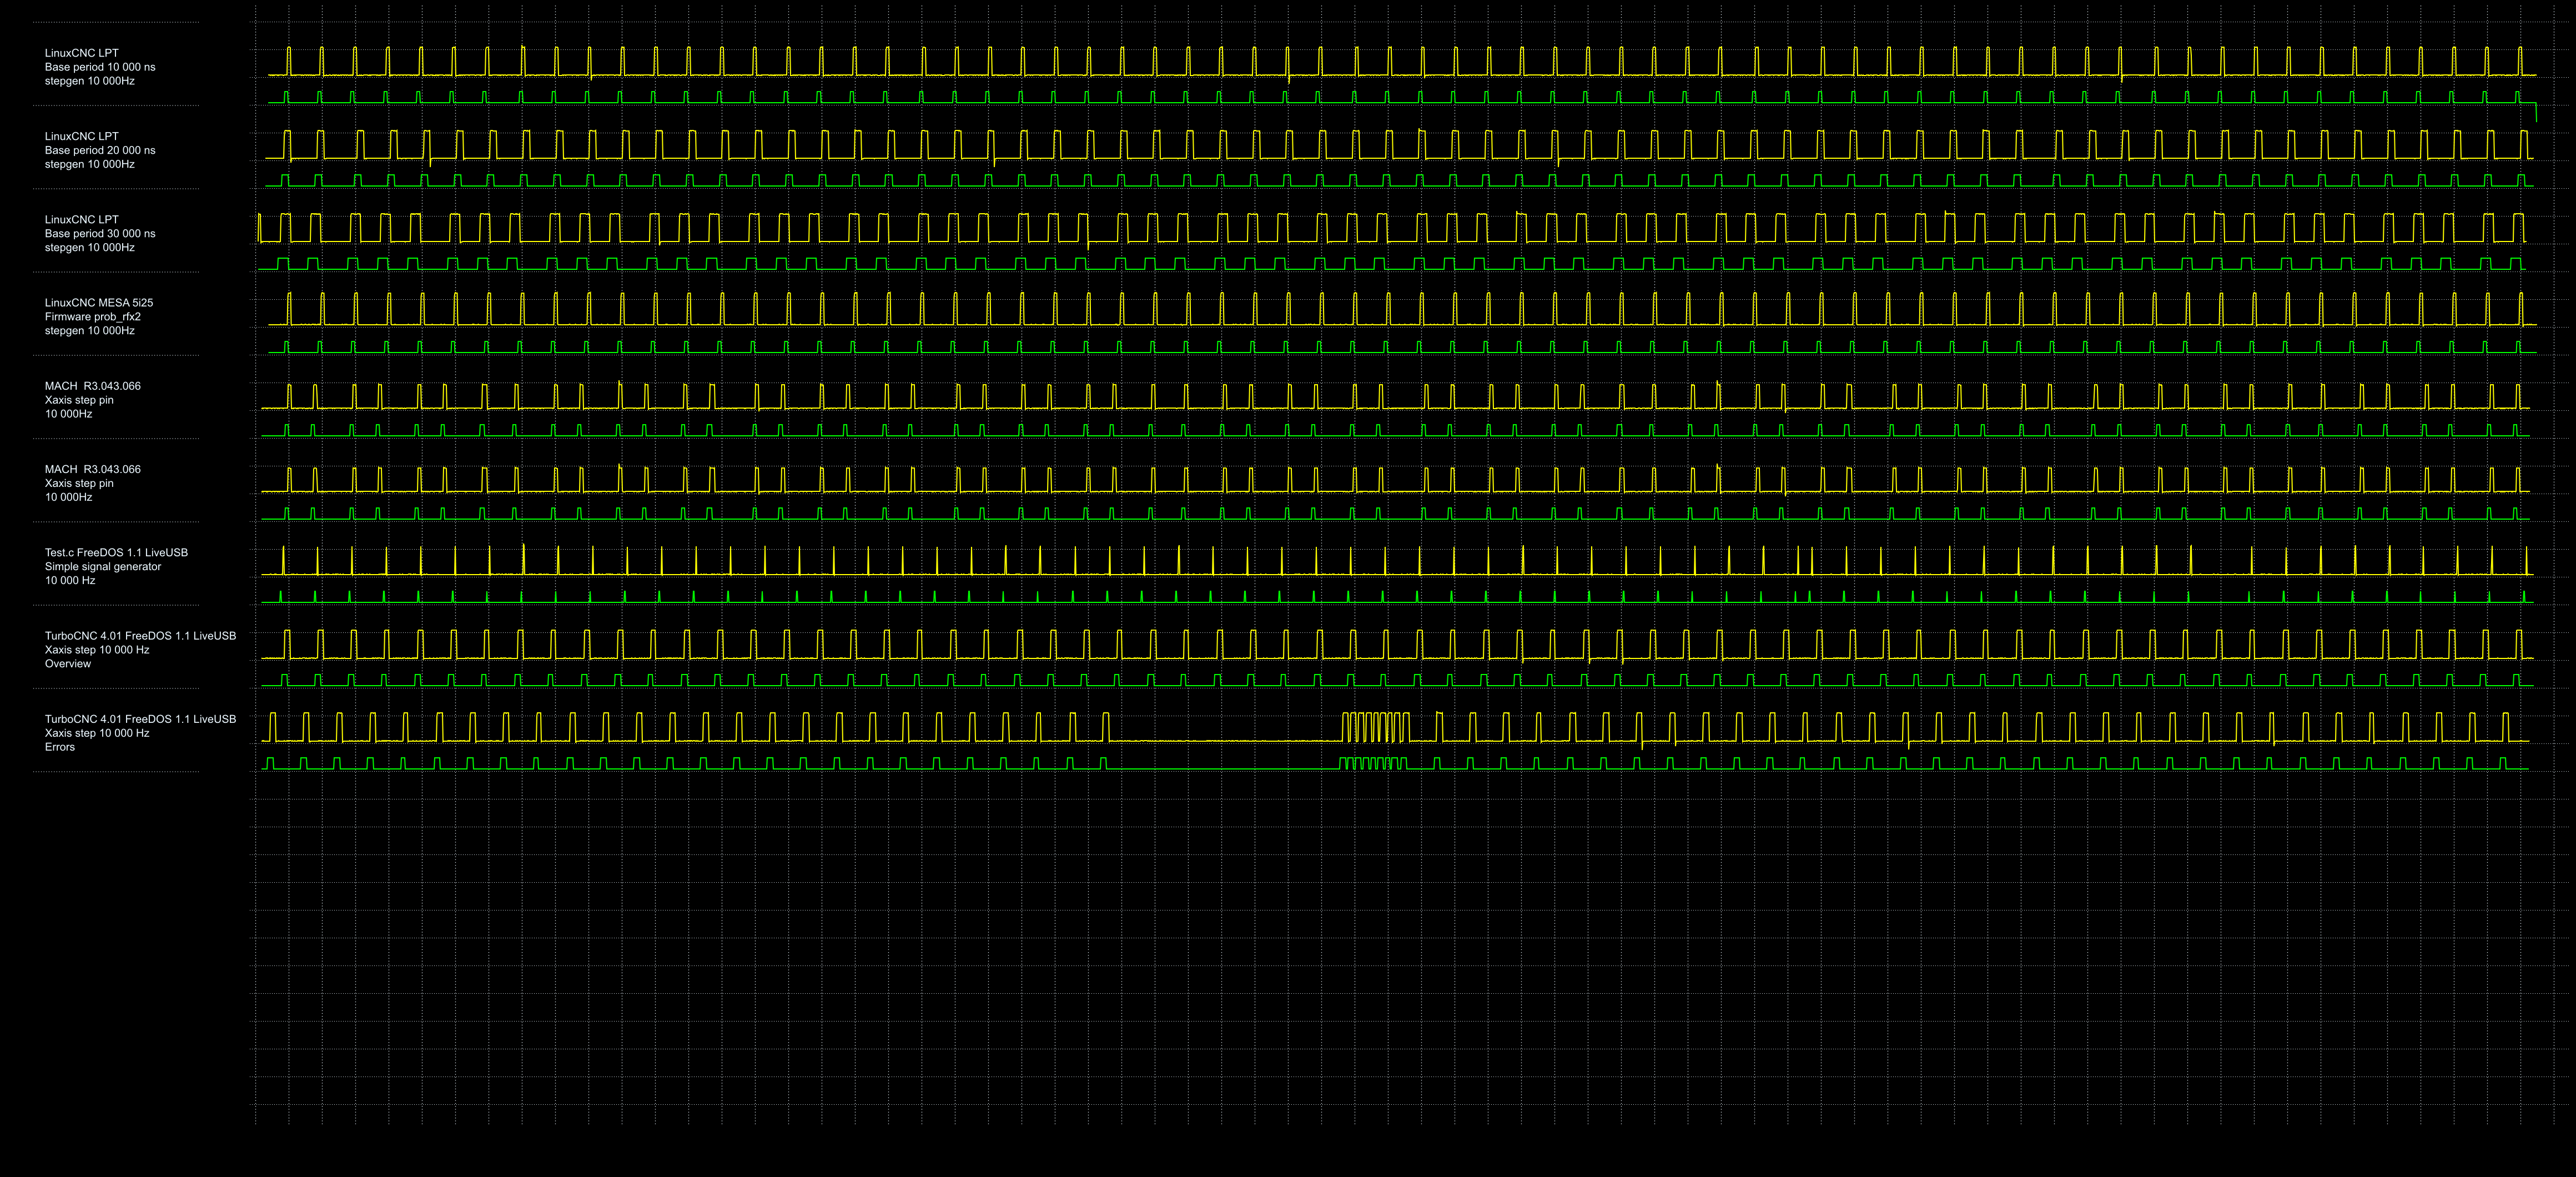Click the 'Base period 10 000 ns' label
Image resolution: width=2576 pixels, height=1177 pixels.
point(99,67)
